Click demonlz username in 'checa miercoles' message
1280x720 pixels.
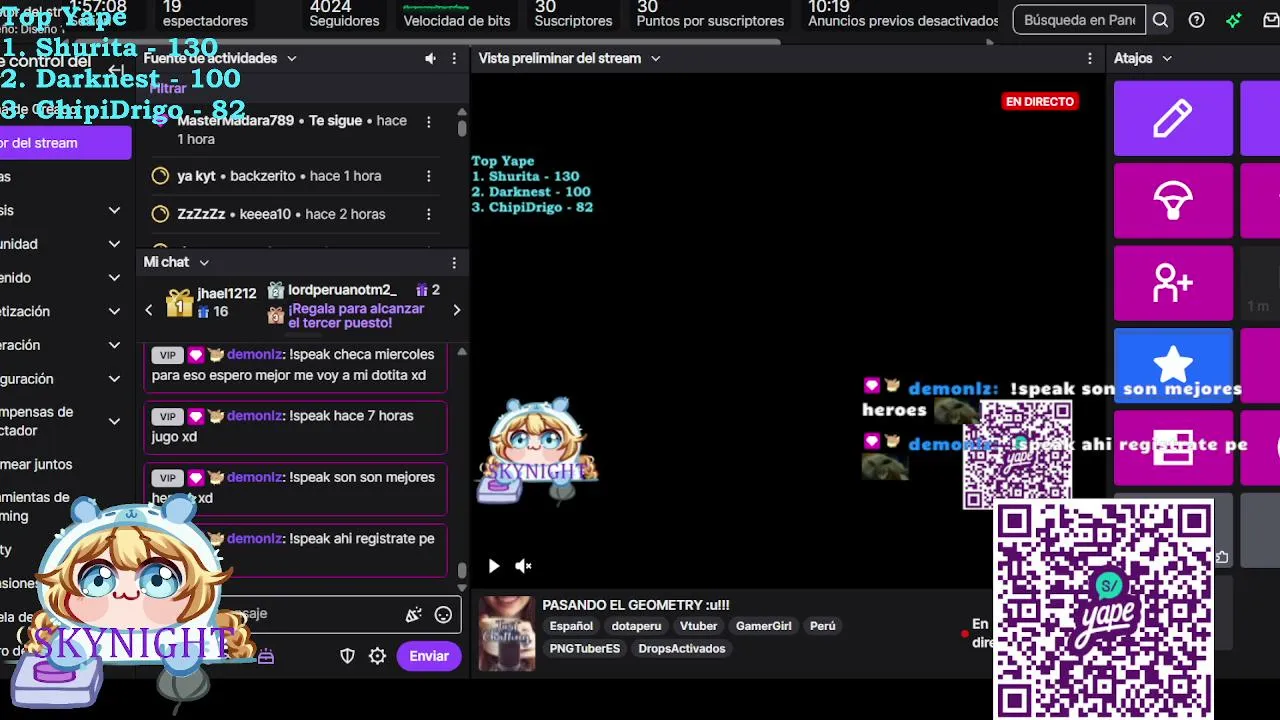pyautogui.click(x=256, y=355)
